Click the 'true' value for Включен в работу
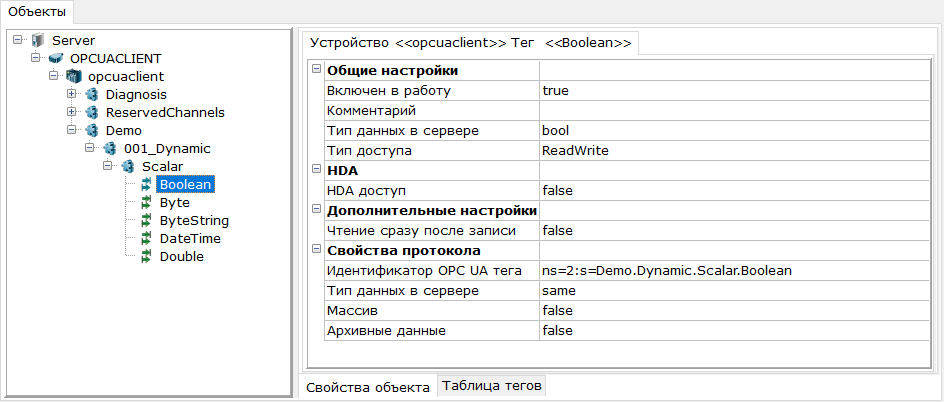Viewport: 944px width, 402px height. tap(734, 91)
